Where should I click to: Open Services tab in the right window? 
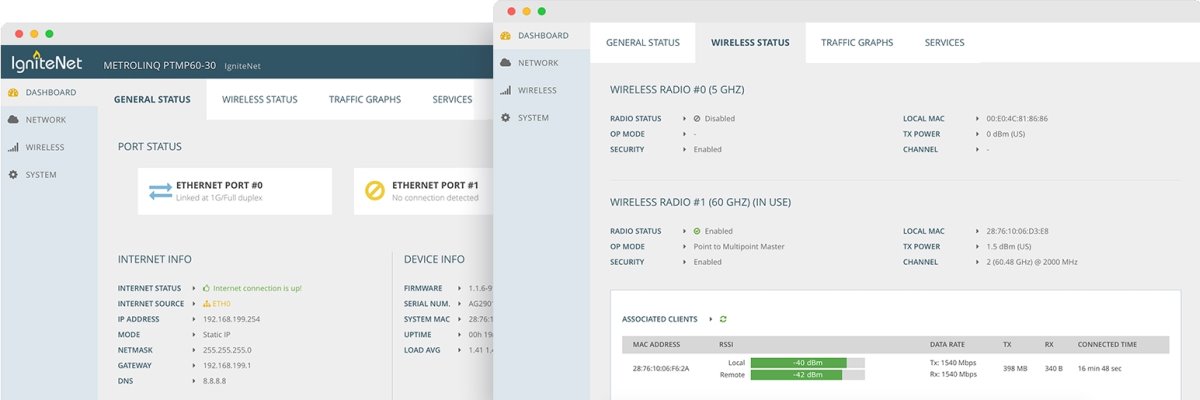(x=945, y=43)
